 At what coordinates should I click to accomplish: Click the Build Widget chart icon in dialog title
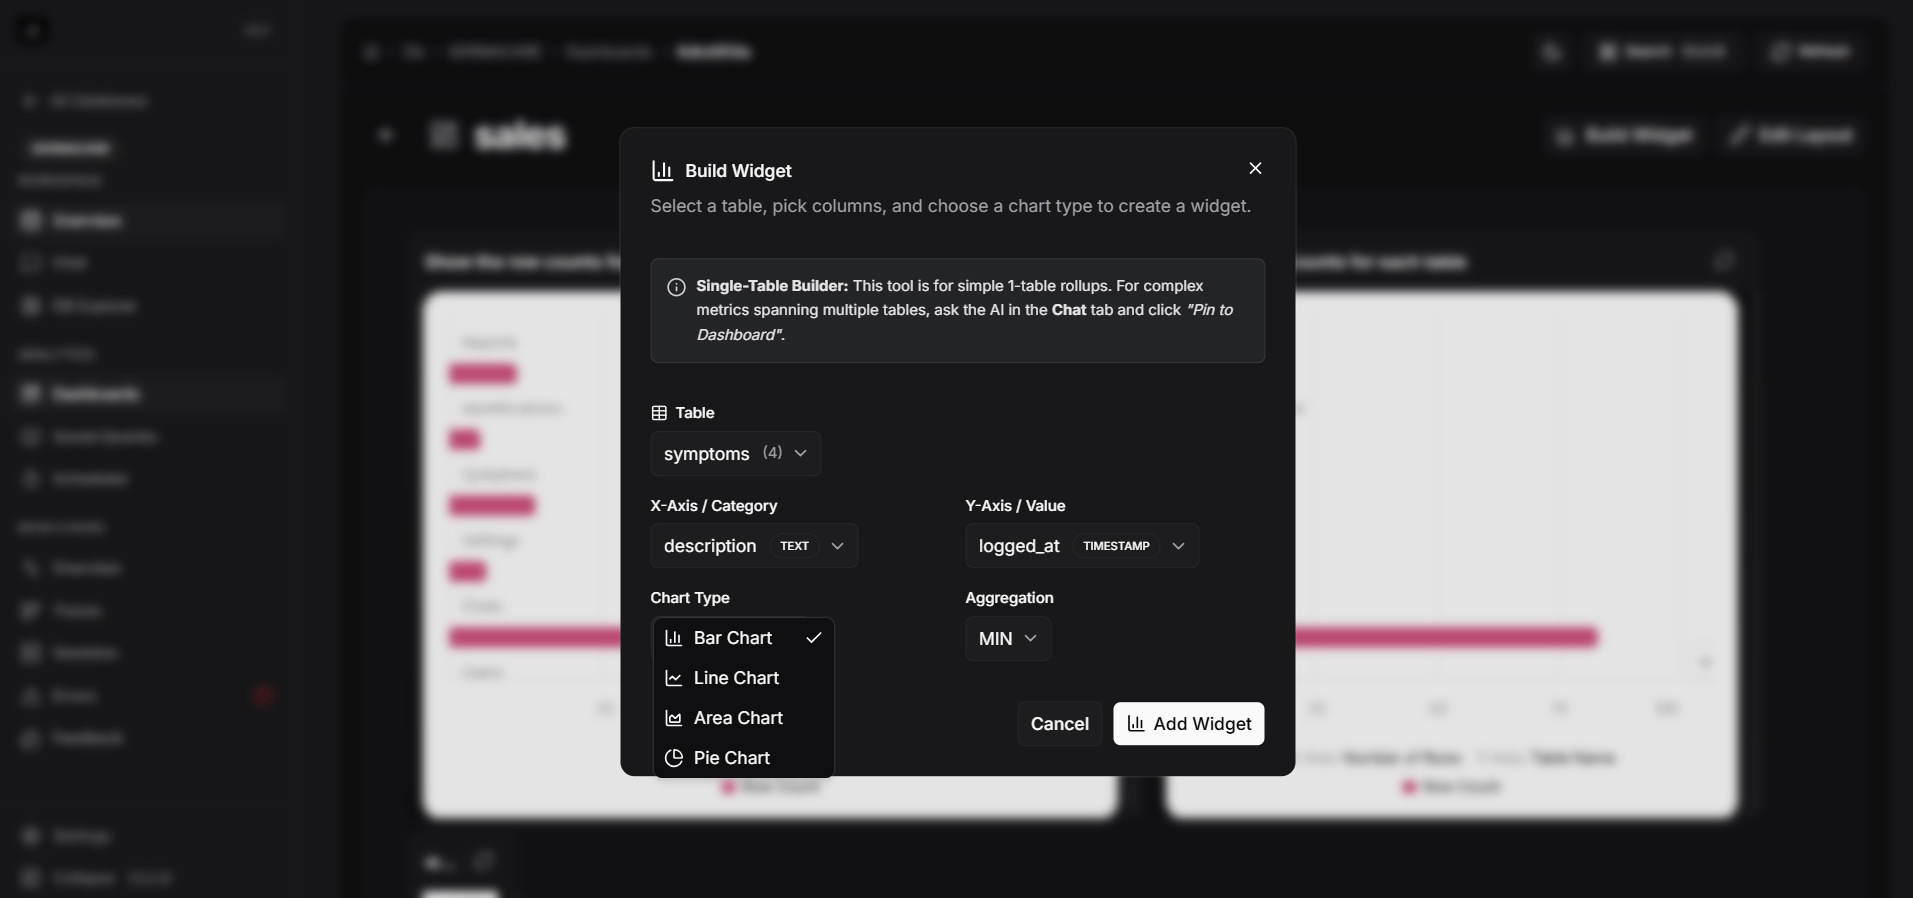662,171
